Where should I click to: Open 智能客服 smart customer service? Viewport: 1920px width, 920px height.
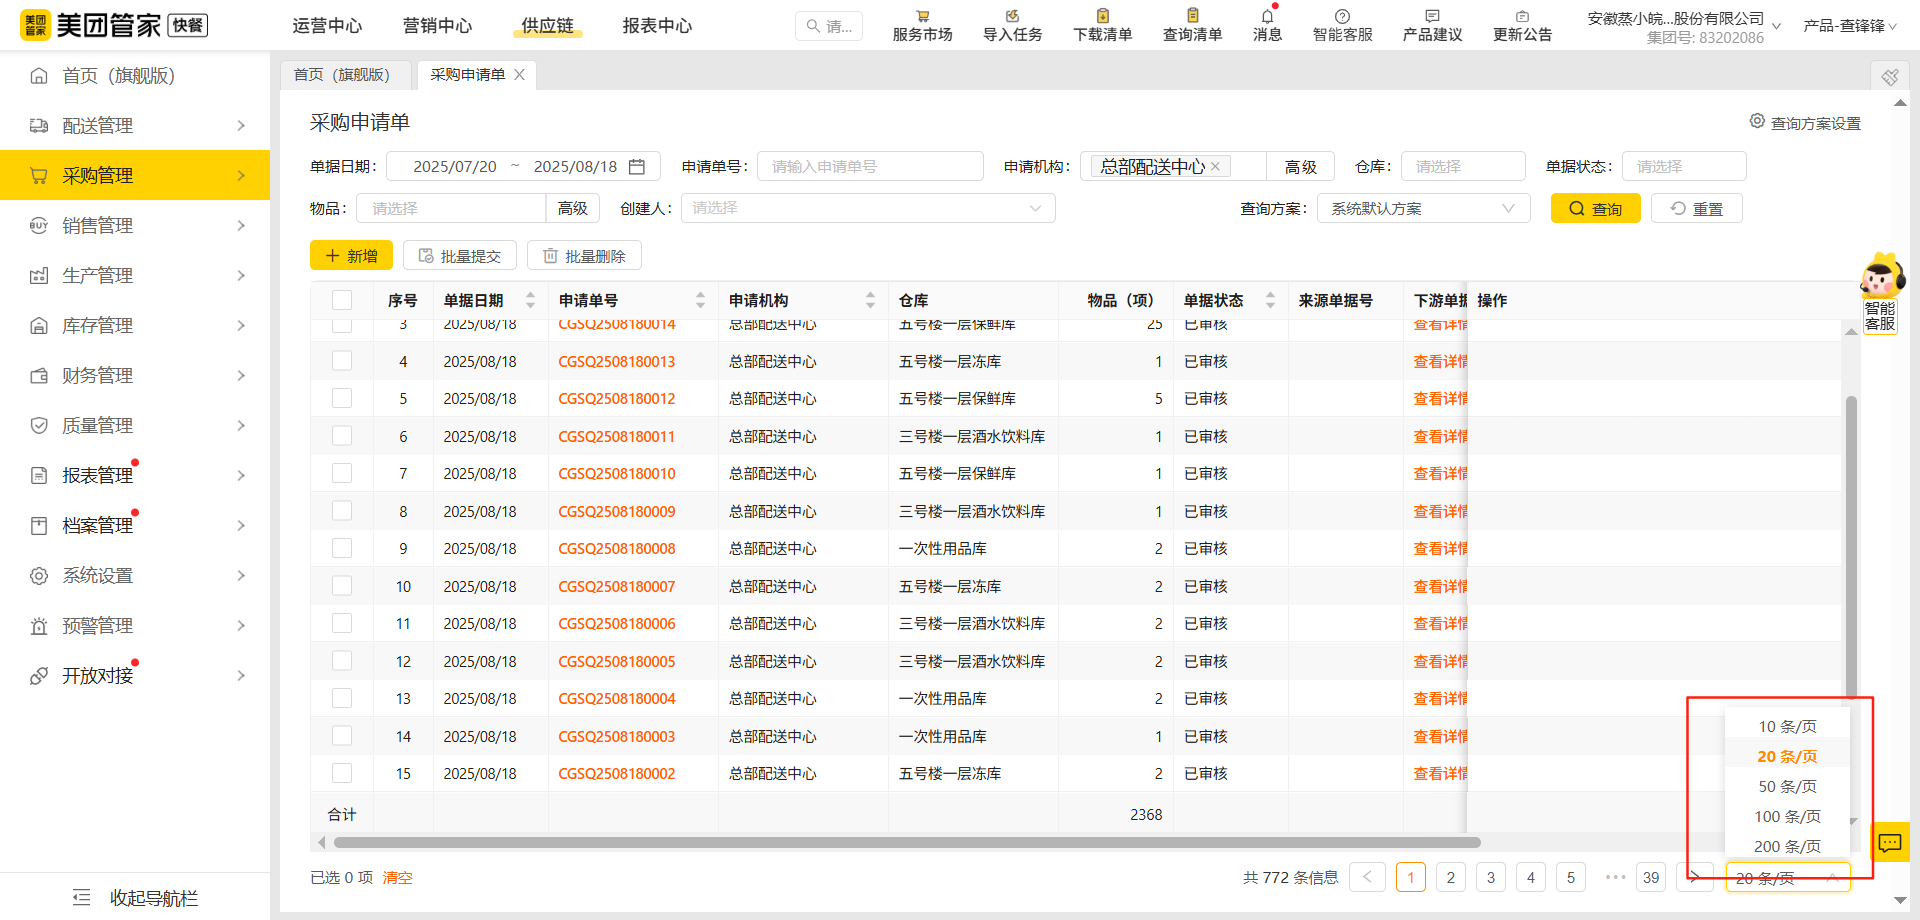point(1342,25)
